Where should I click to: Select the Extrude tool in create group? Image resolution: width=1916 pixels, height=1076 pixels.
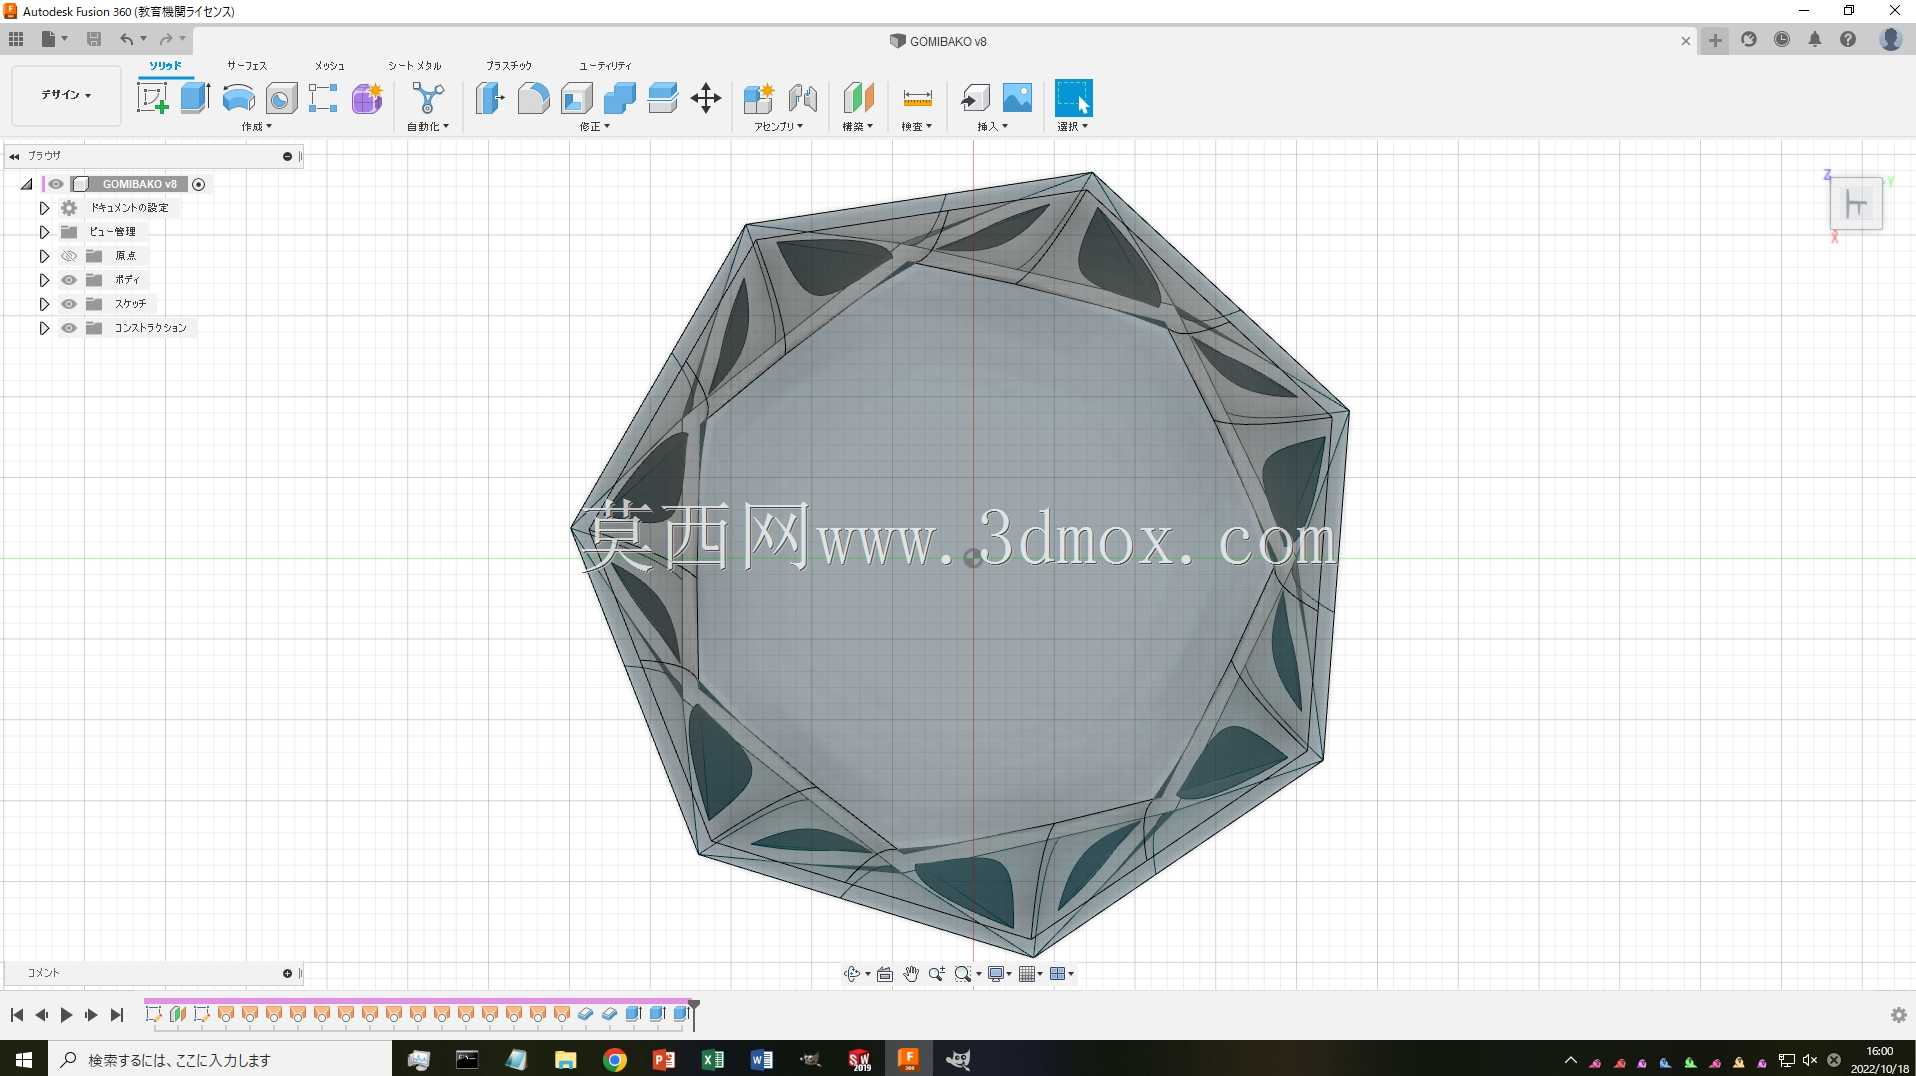(x=195, y=98)
